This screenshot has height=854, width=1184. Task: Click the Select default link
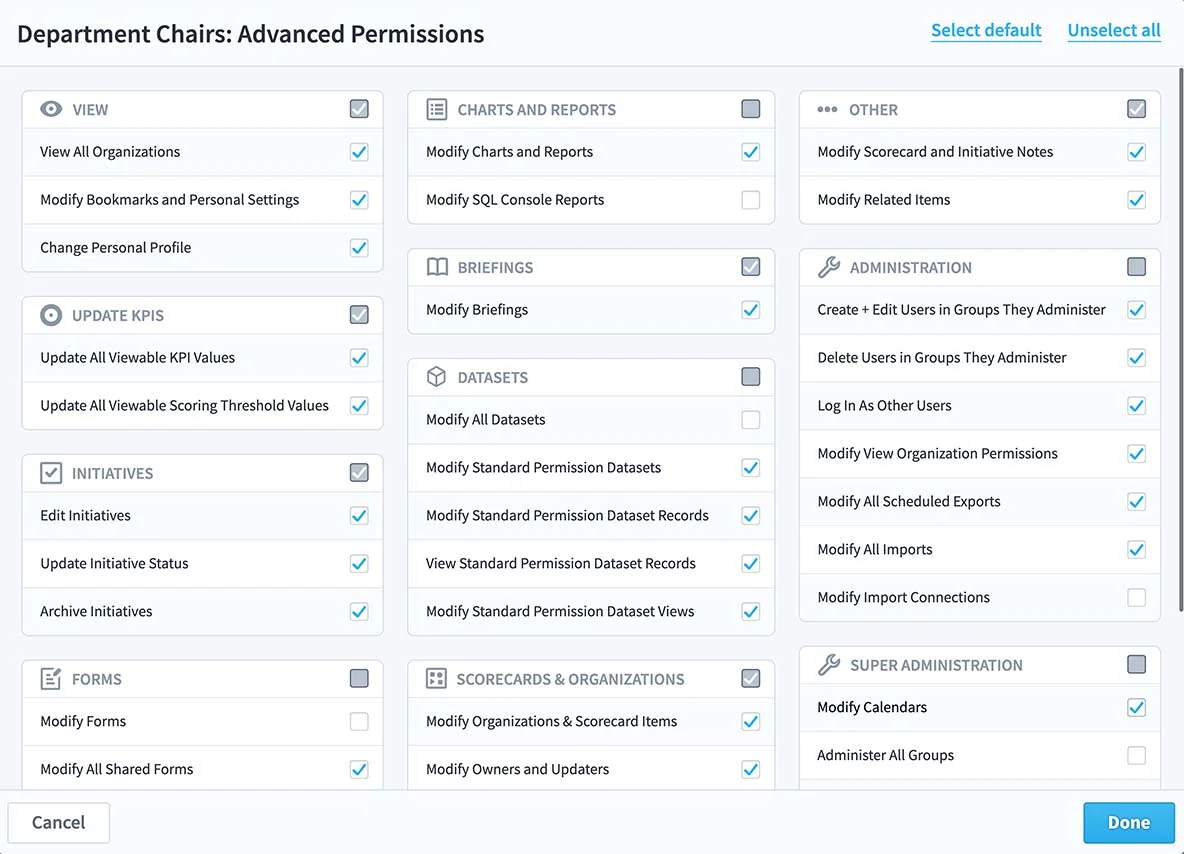click(x=986, y=30)
